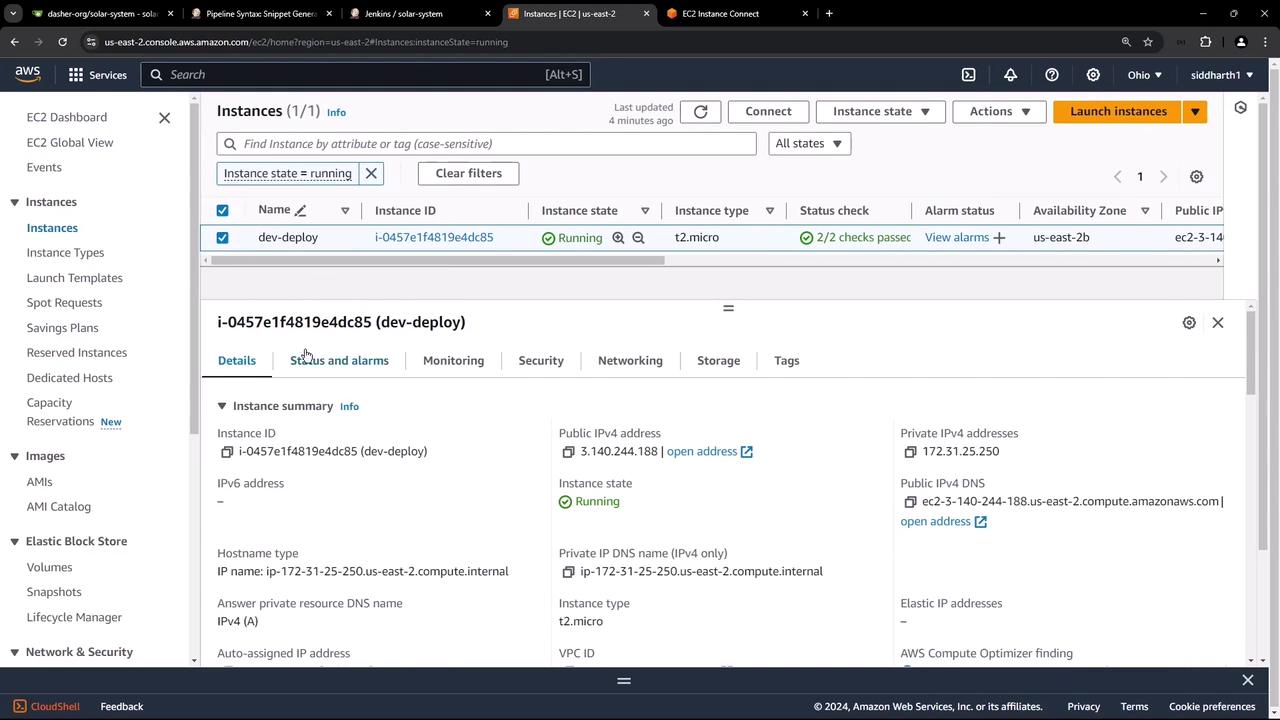Screen dimensions: 1280x720
Task: Zoom out filter on Running state
Action: (x=638, y=238)
